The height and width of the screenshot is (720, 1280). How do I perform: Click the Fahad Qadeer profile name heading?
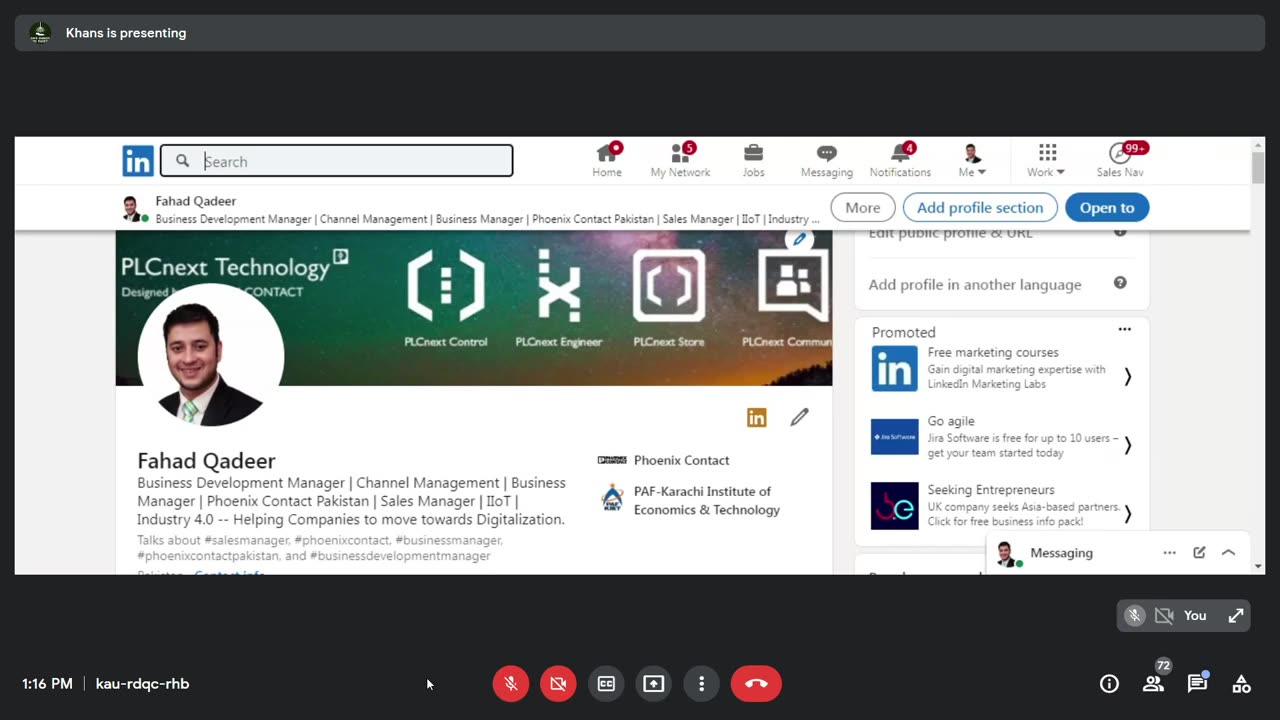coord(206,461)
